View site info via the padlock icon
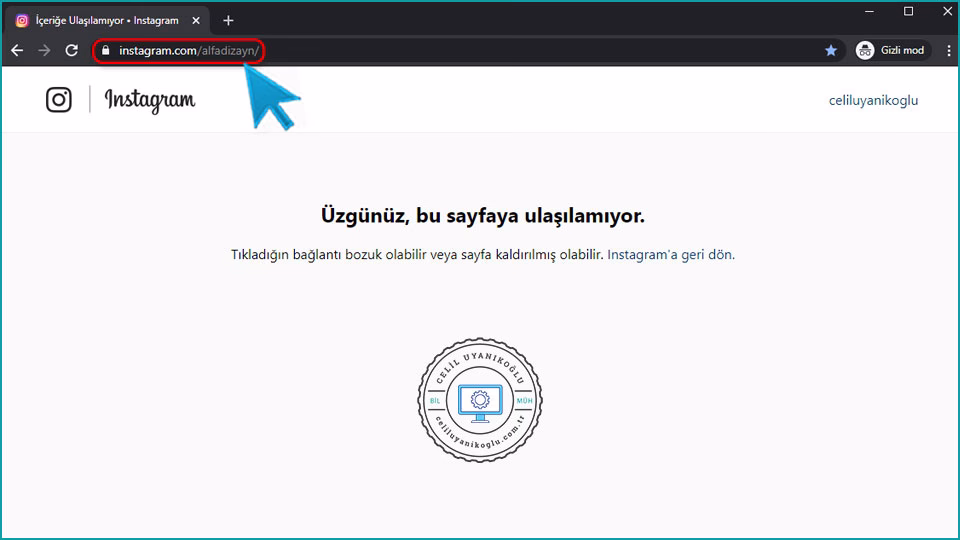This screenshot has height=540, width=960. (x=105, y=51)
